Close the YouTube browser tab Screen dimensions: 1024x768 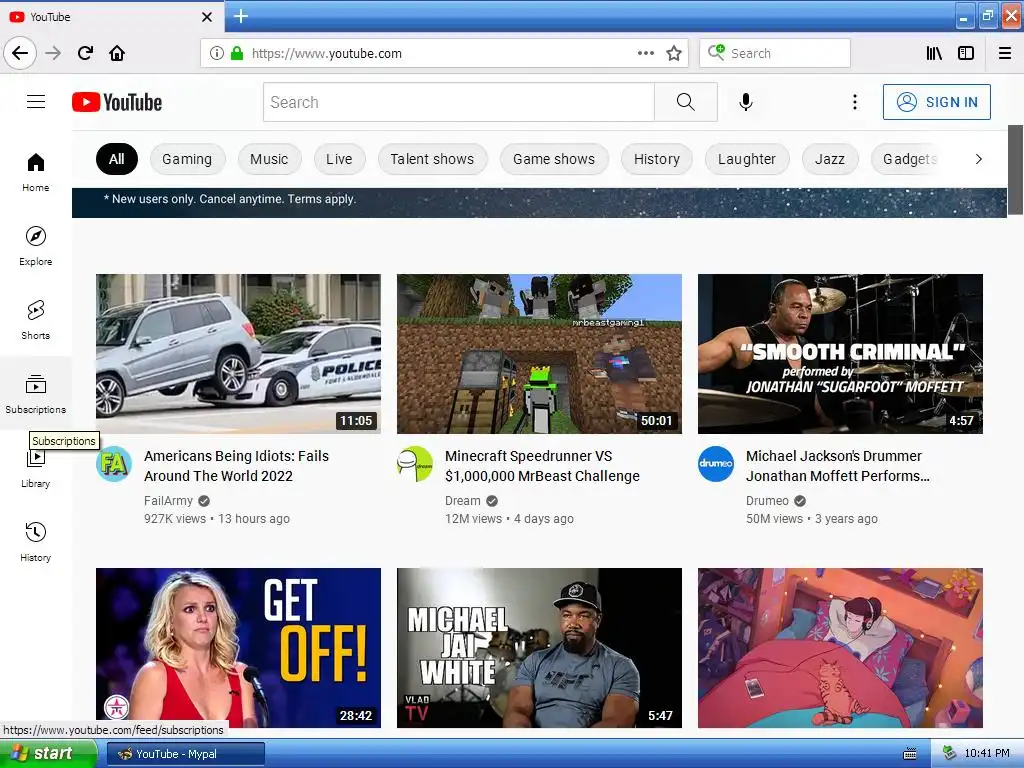pyautogui.click(x=206, y=17)
